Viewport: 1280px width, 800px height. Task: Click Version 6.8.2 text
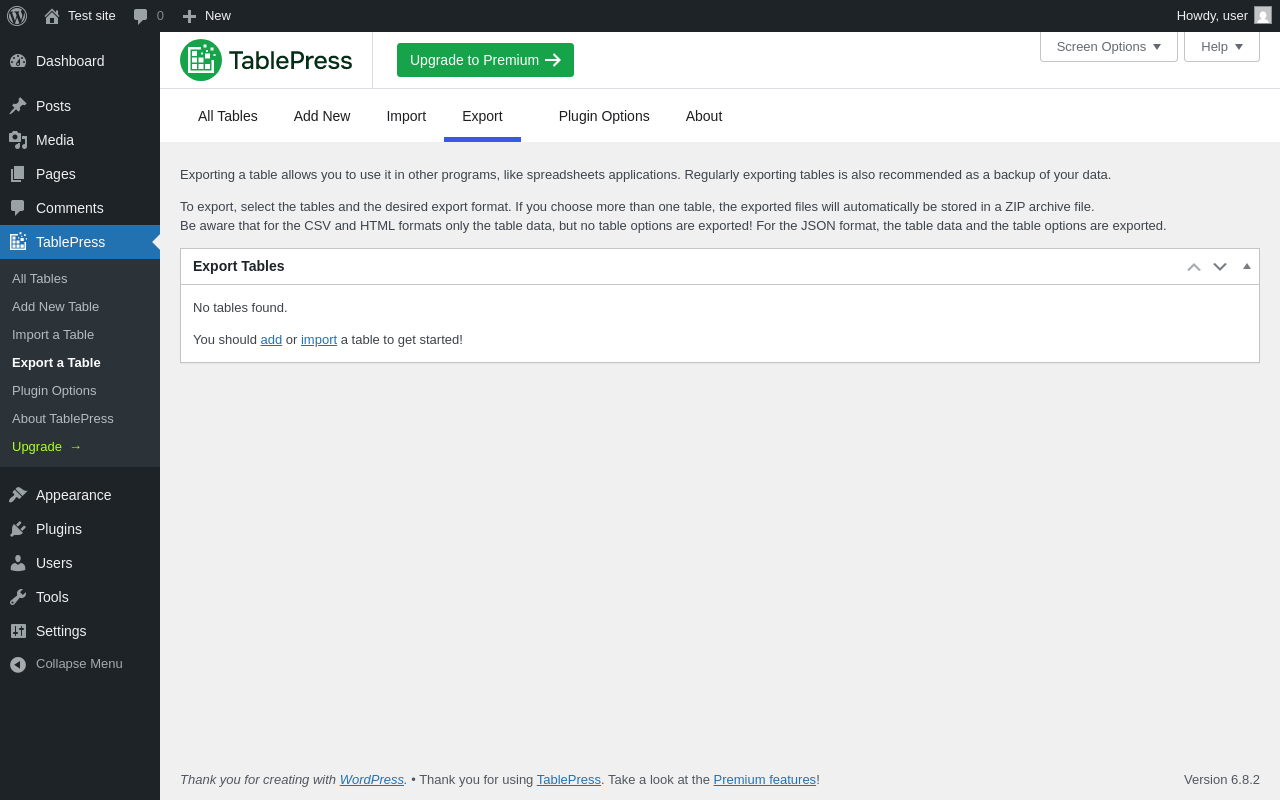click(x=1222, y=780)
